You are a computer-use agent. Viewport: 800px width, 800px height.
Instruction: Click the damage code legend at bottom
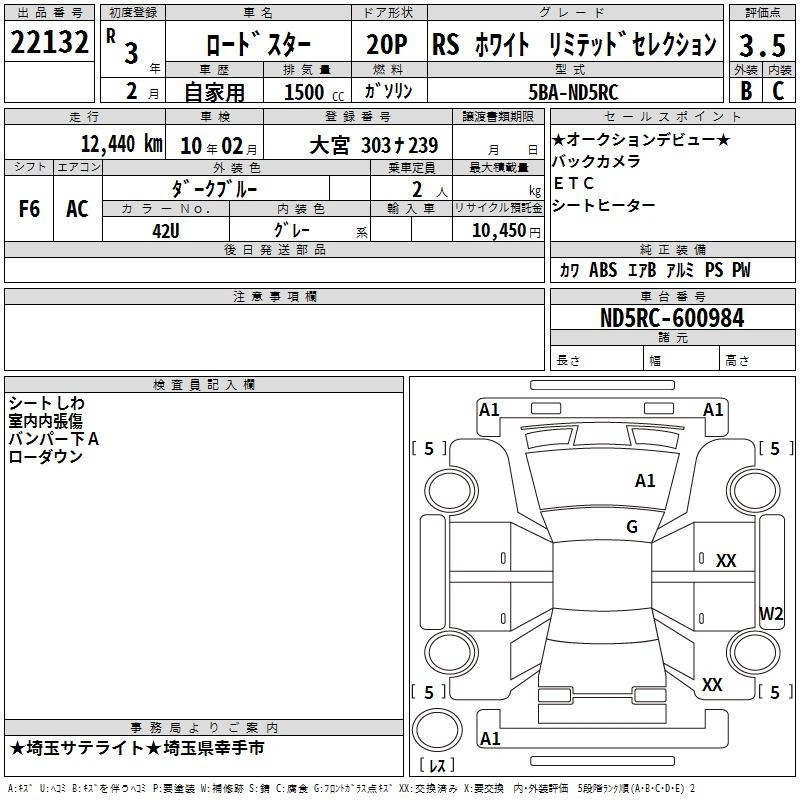click(x=352, y=789)
